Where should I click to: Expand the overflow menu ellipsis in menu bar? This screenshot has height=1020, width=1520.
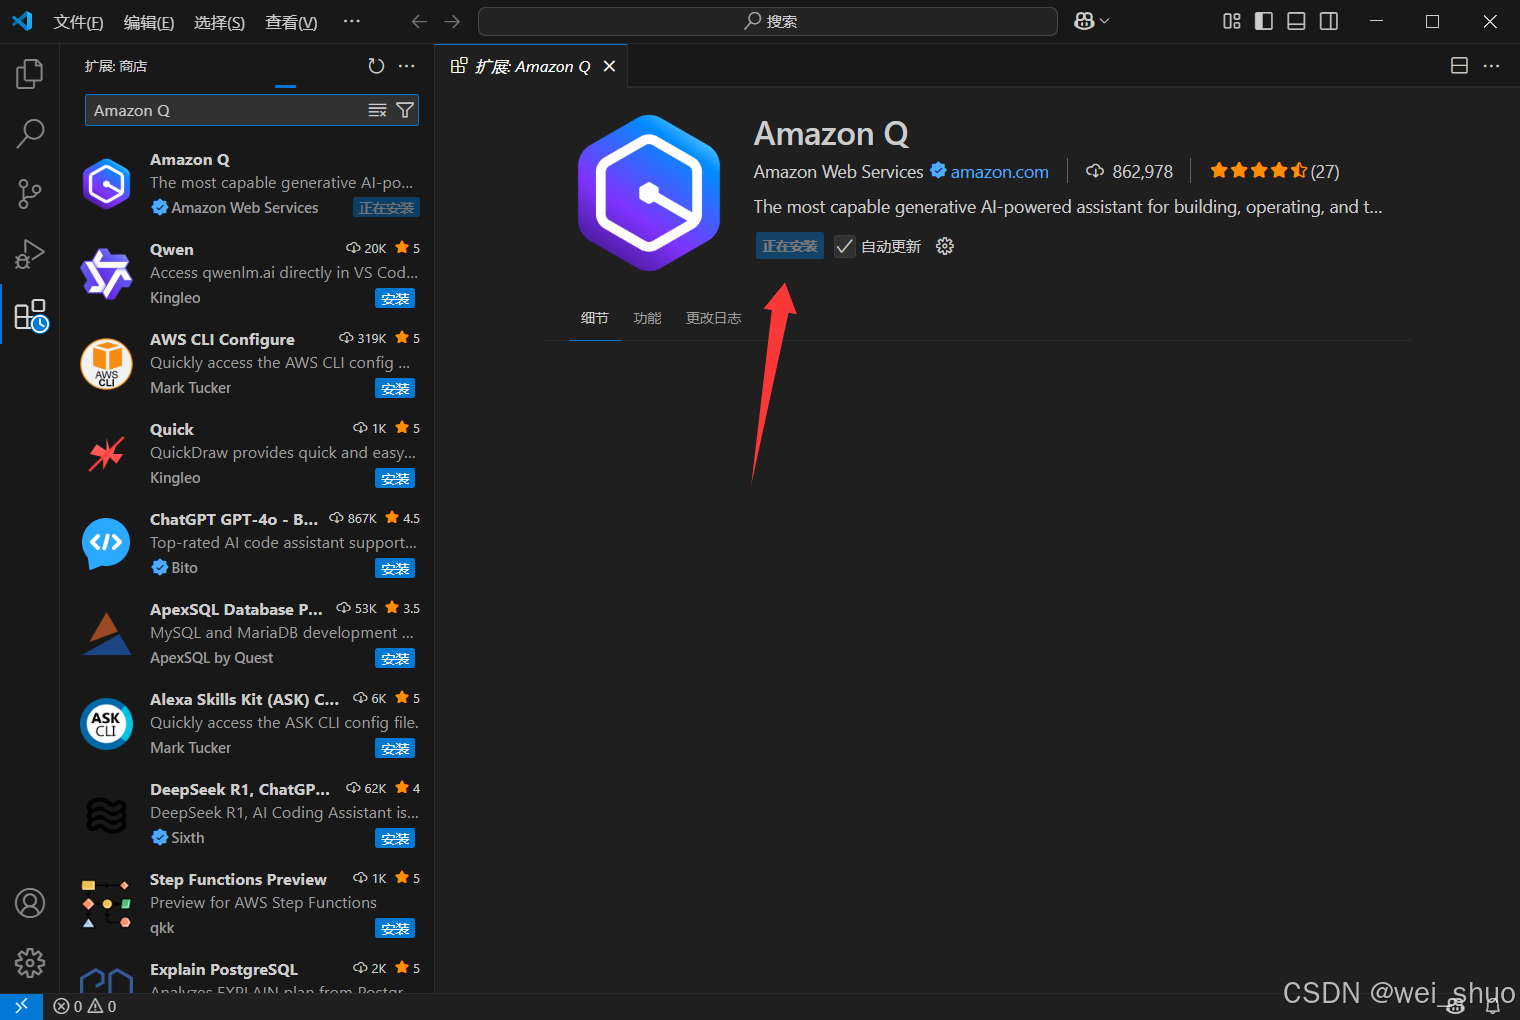tap(351, 21)
